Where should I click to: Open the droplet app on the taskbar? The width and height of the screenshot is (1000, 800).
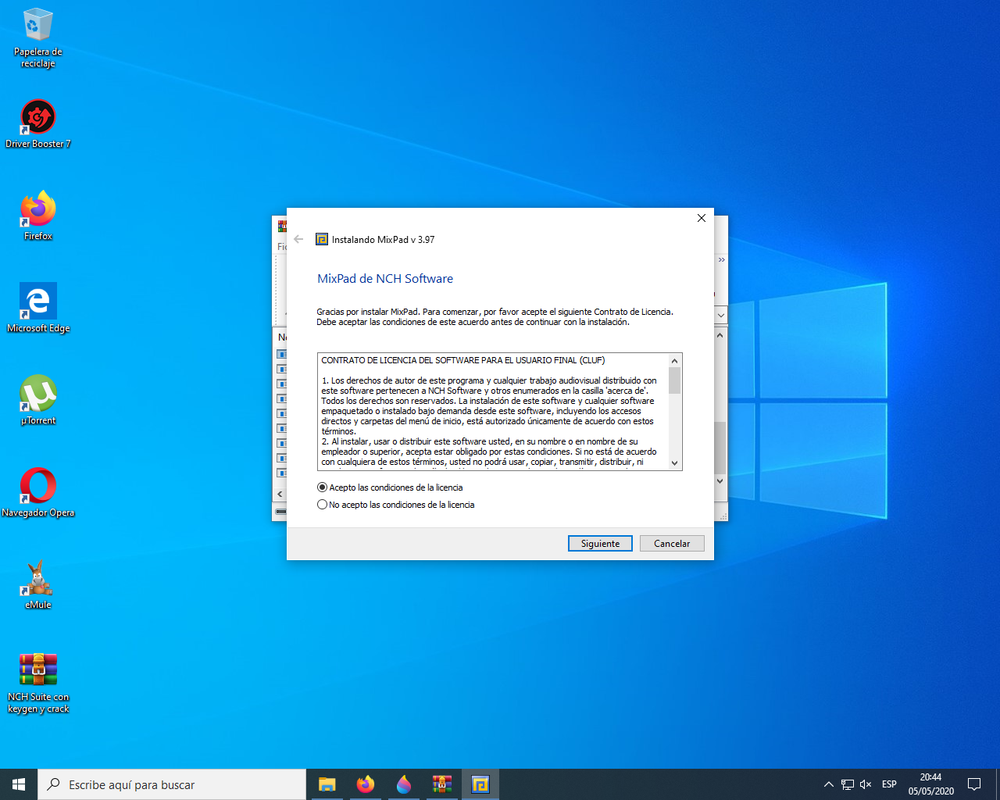[x=404, y=785]
